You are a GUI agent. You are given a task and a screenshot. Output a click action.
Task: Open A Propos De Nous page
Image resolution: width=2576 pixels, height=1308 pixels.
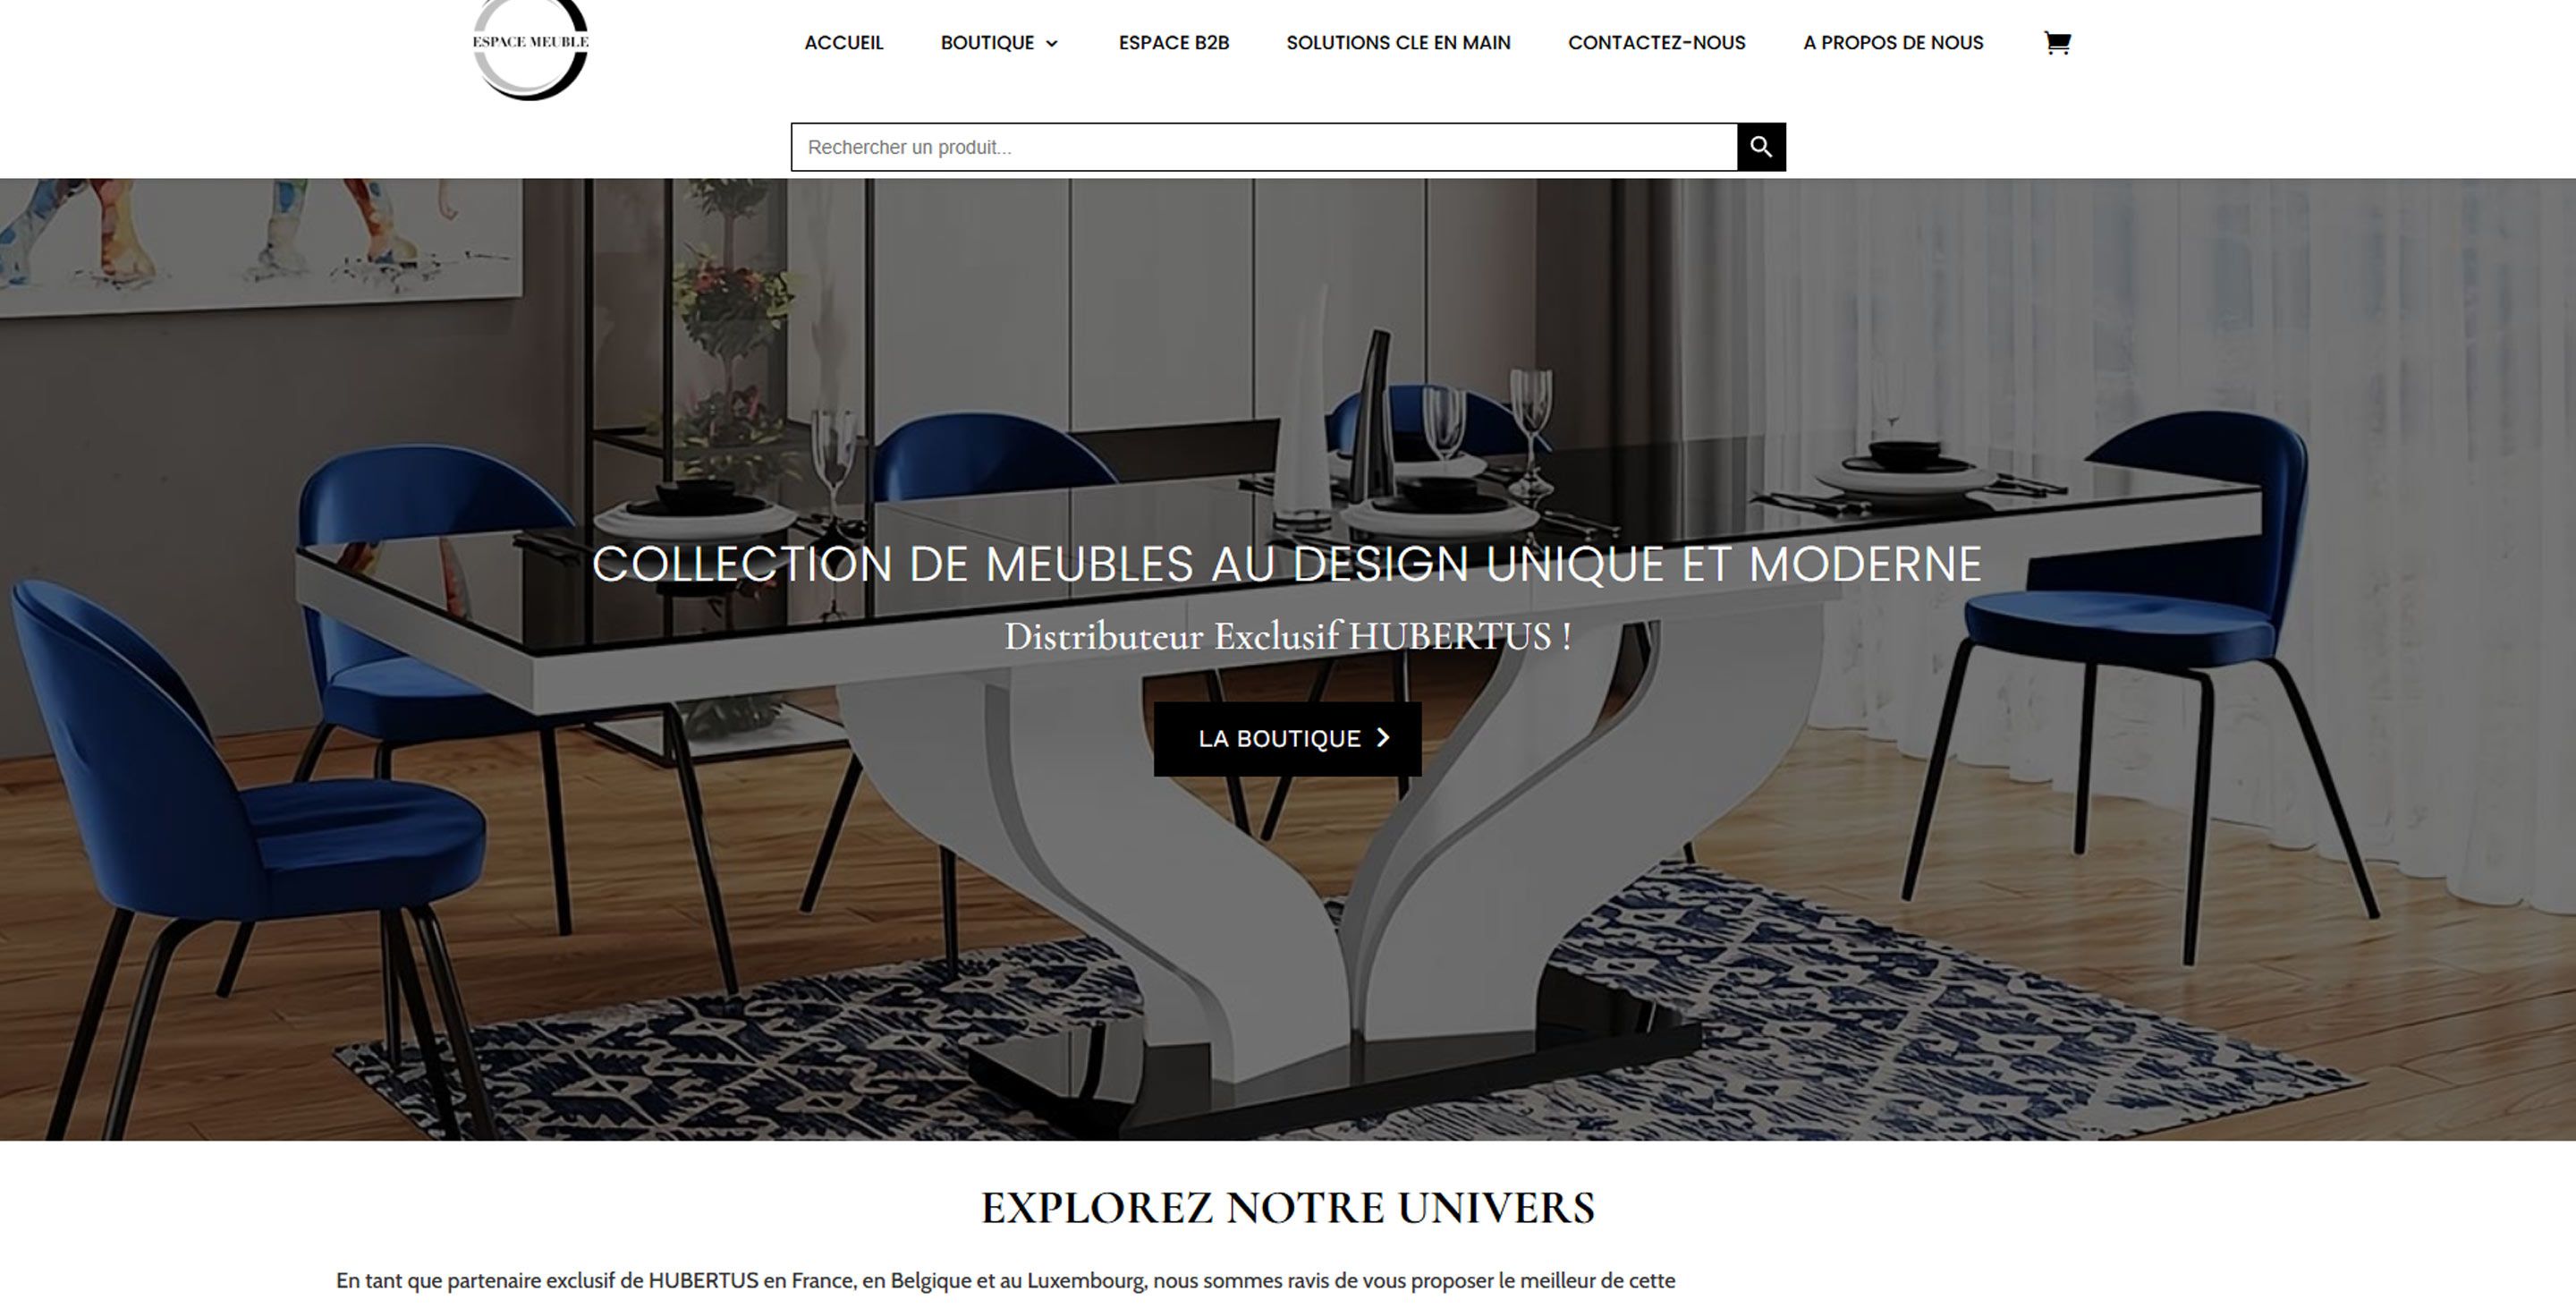click(x=1893, y=43)
